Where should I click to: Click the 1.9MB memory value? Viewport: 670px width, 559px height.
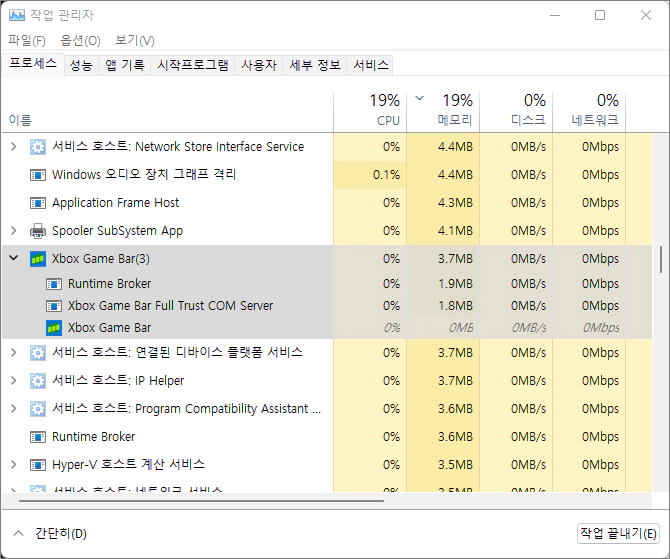[455, 284]
